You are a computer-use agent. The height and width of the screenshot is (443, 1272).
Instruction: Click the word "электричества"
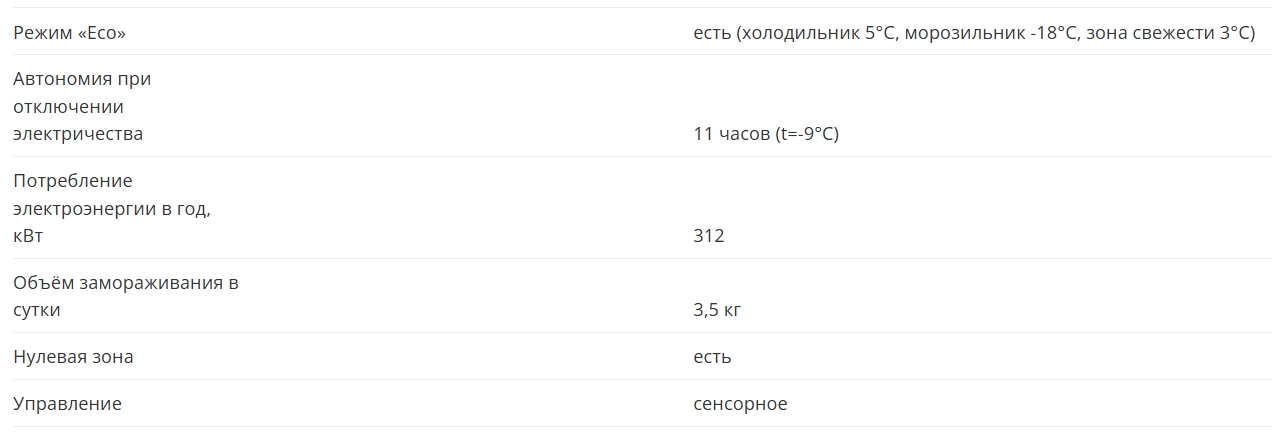pos(78,134)
